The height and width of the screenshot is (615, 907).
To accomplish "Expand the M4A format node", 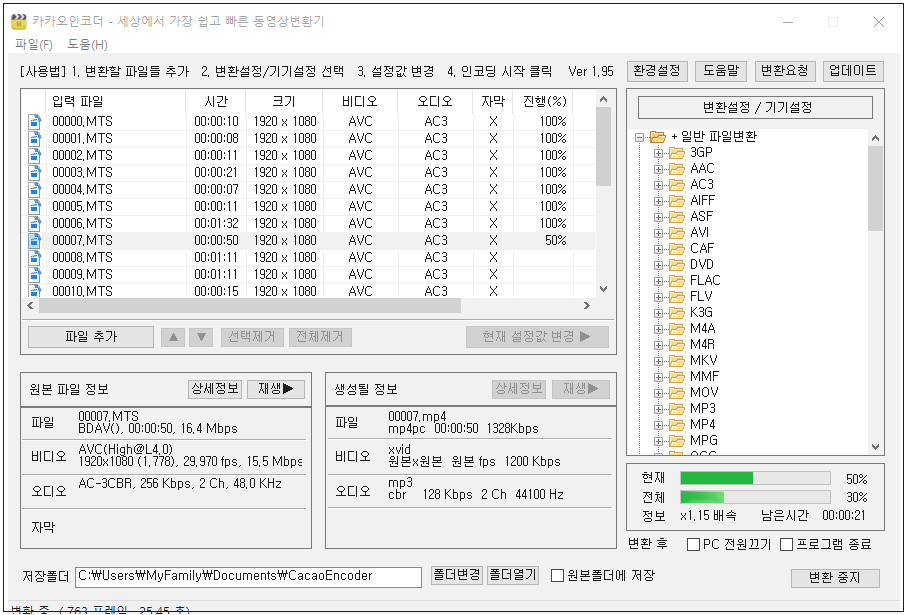I will click(658, 329).
